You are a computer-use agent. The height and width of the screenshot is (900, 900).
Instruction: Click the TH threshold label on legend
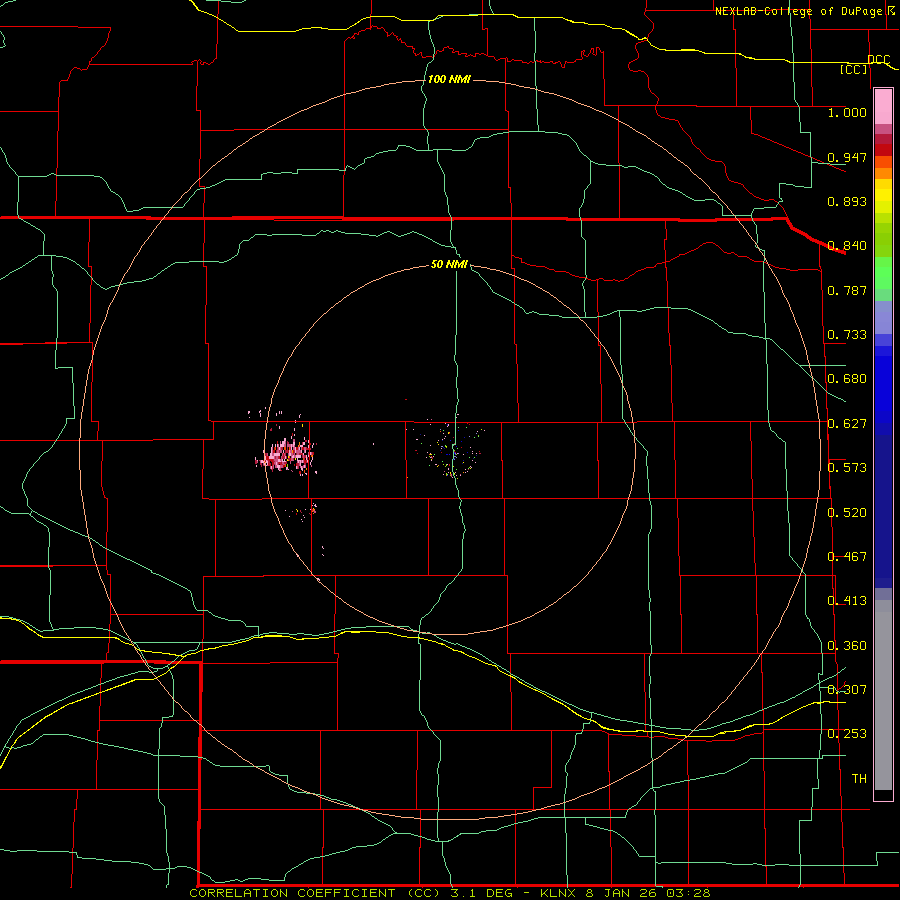859,779
